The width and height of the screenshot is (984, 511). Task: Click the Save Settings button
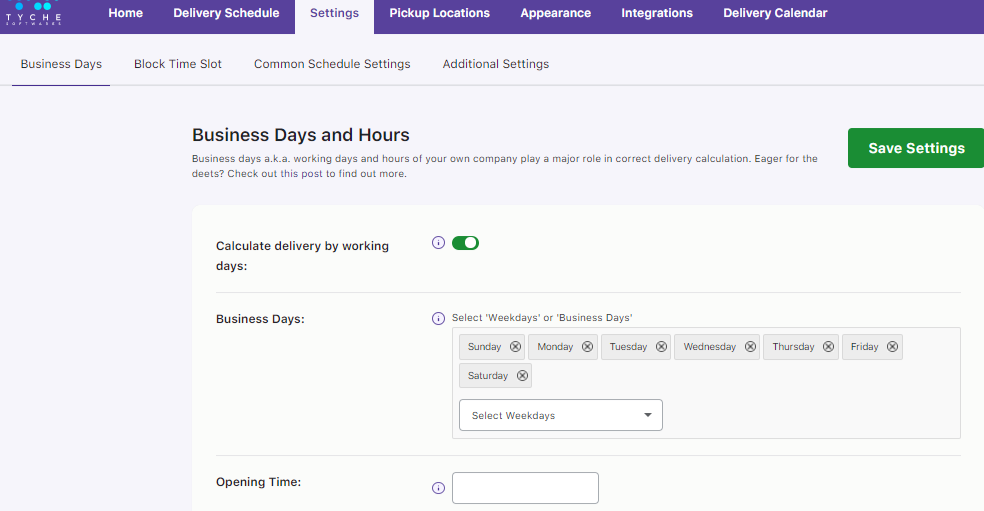(x=916, y=148)
